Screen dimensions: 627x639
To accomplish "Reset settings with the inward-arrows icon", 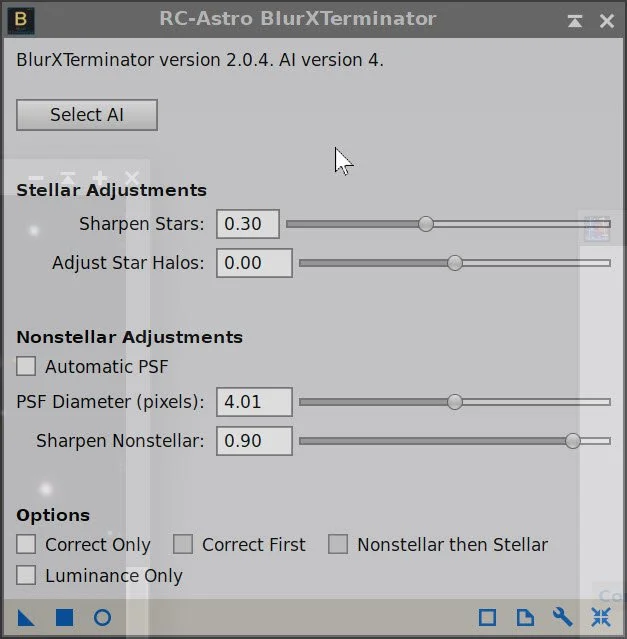I will click(601, 617).
